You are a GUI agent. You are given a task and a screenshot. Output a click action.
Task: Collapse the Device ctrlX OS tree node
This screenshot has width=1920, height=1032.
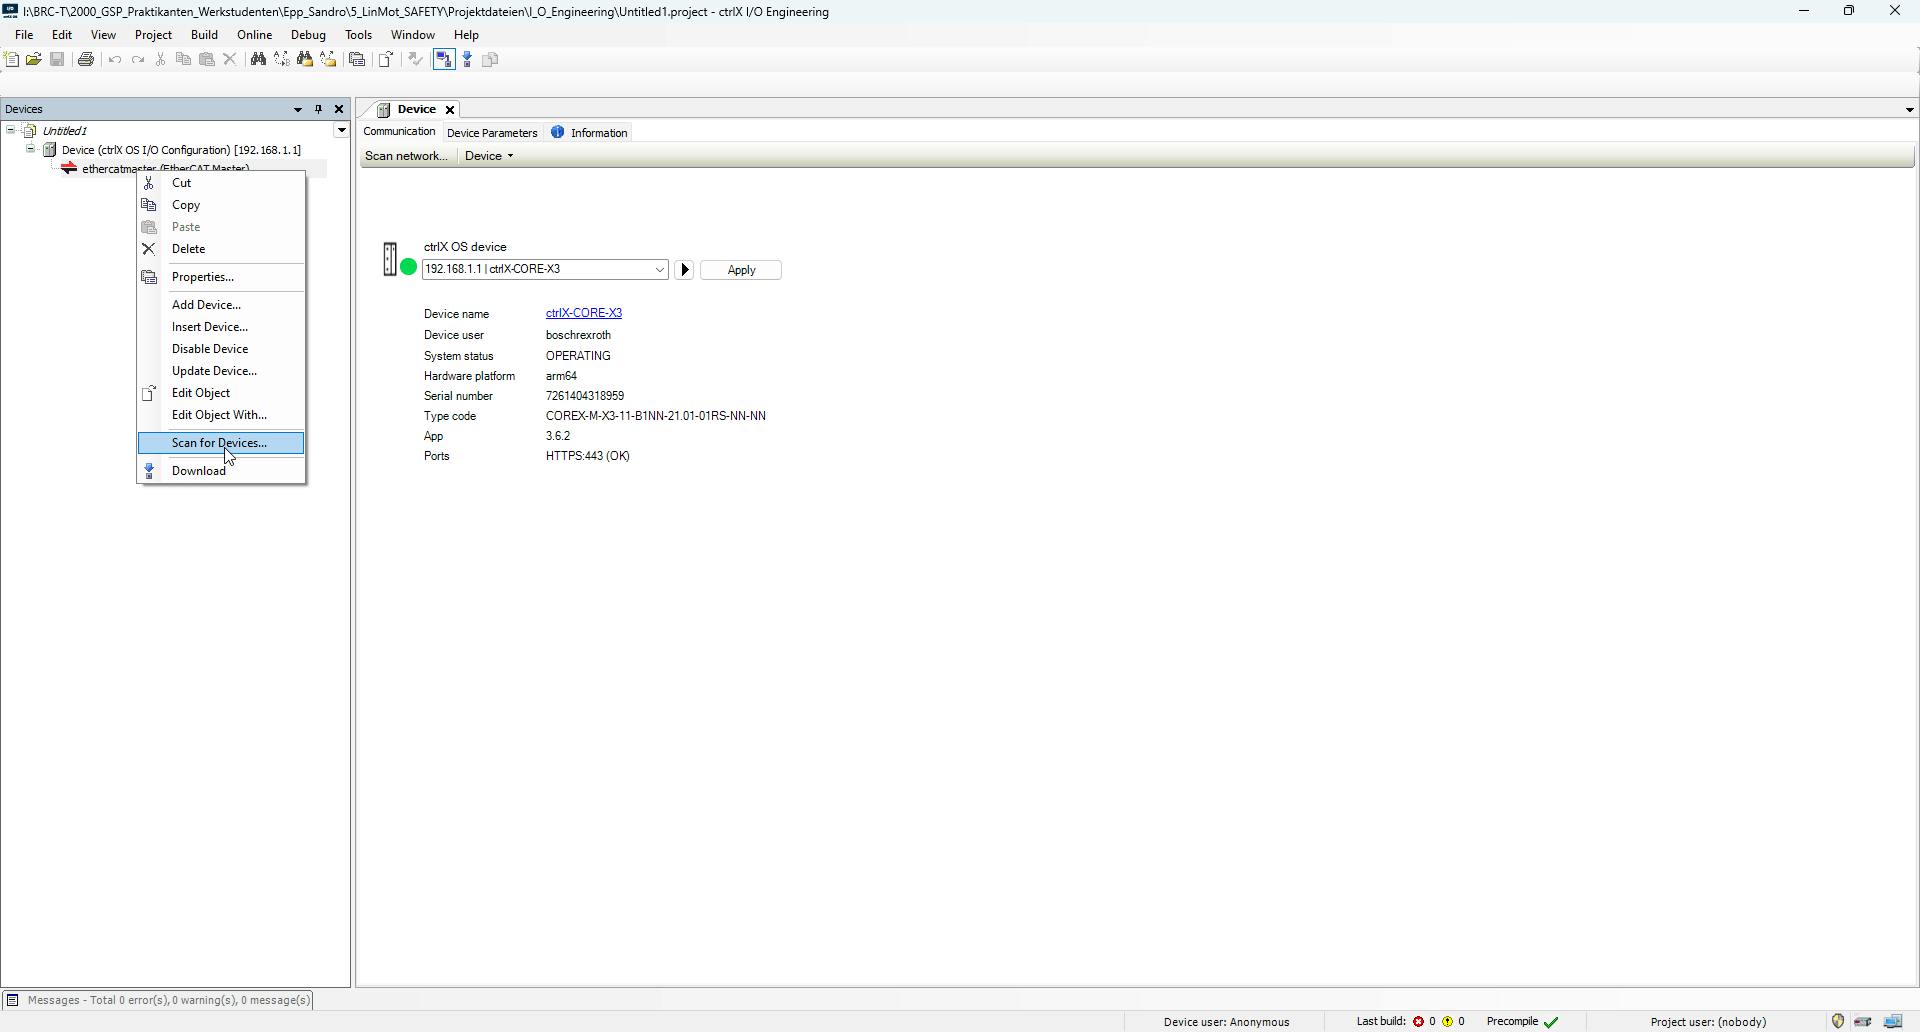31,150
